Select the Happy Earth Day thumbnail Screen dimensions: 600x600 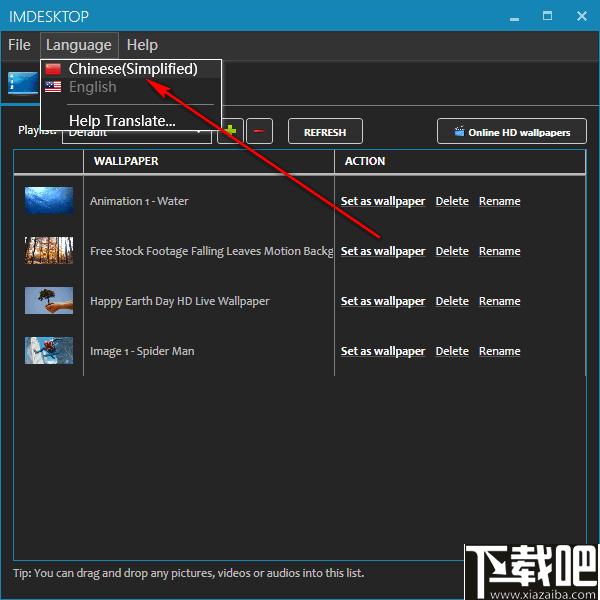click(49, 300)
